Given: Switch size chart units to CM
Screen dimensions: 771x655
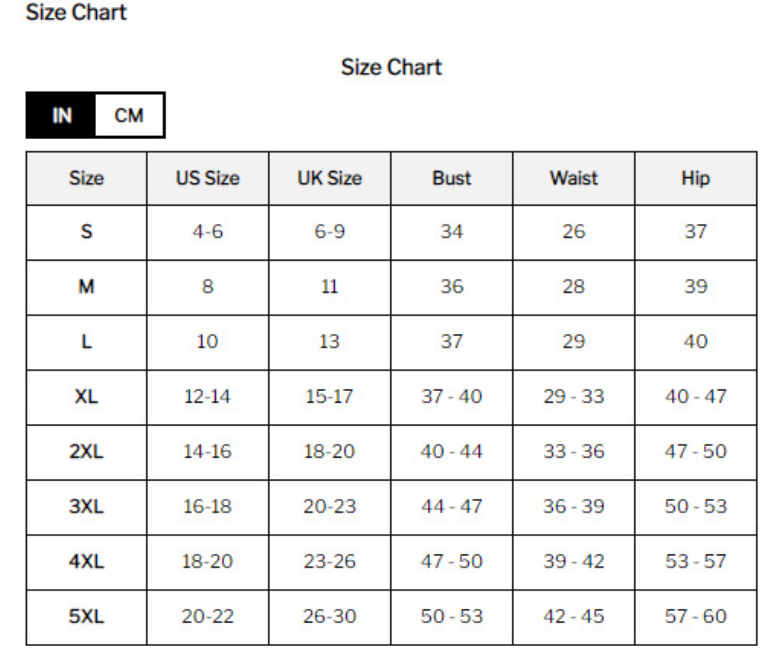Looking at the screenshot, I should [129, 115].
